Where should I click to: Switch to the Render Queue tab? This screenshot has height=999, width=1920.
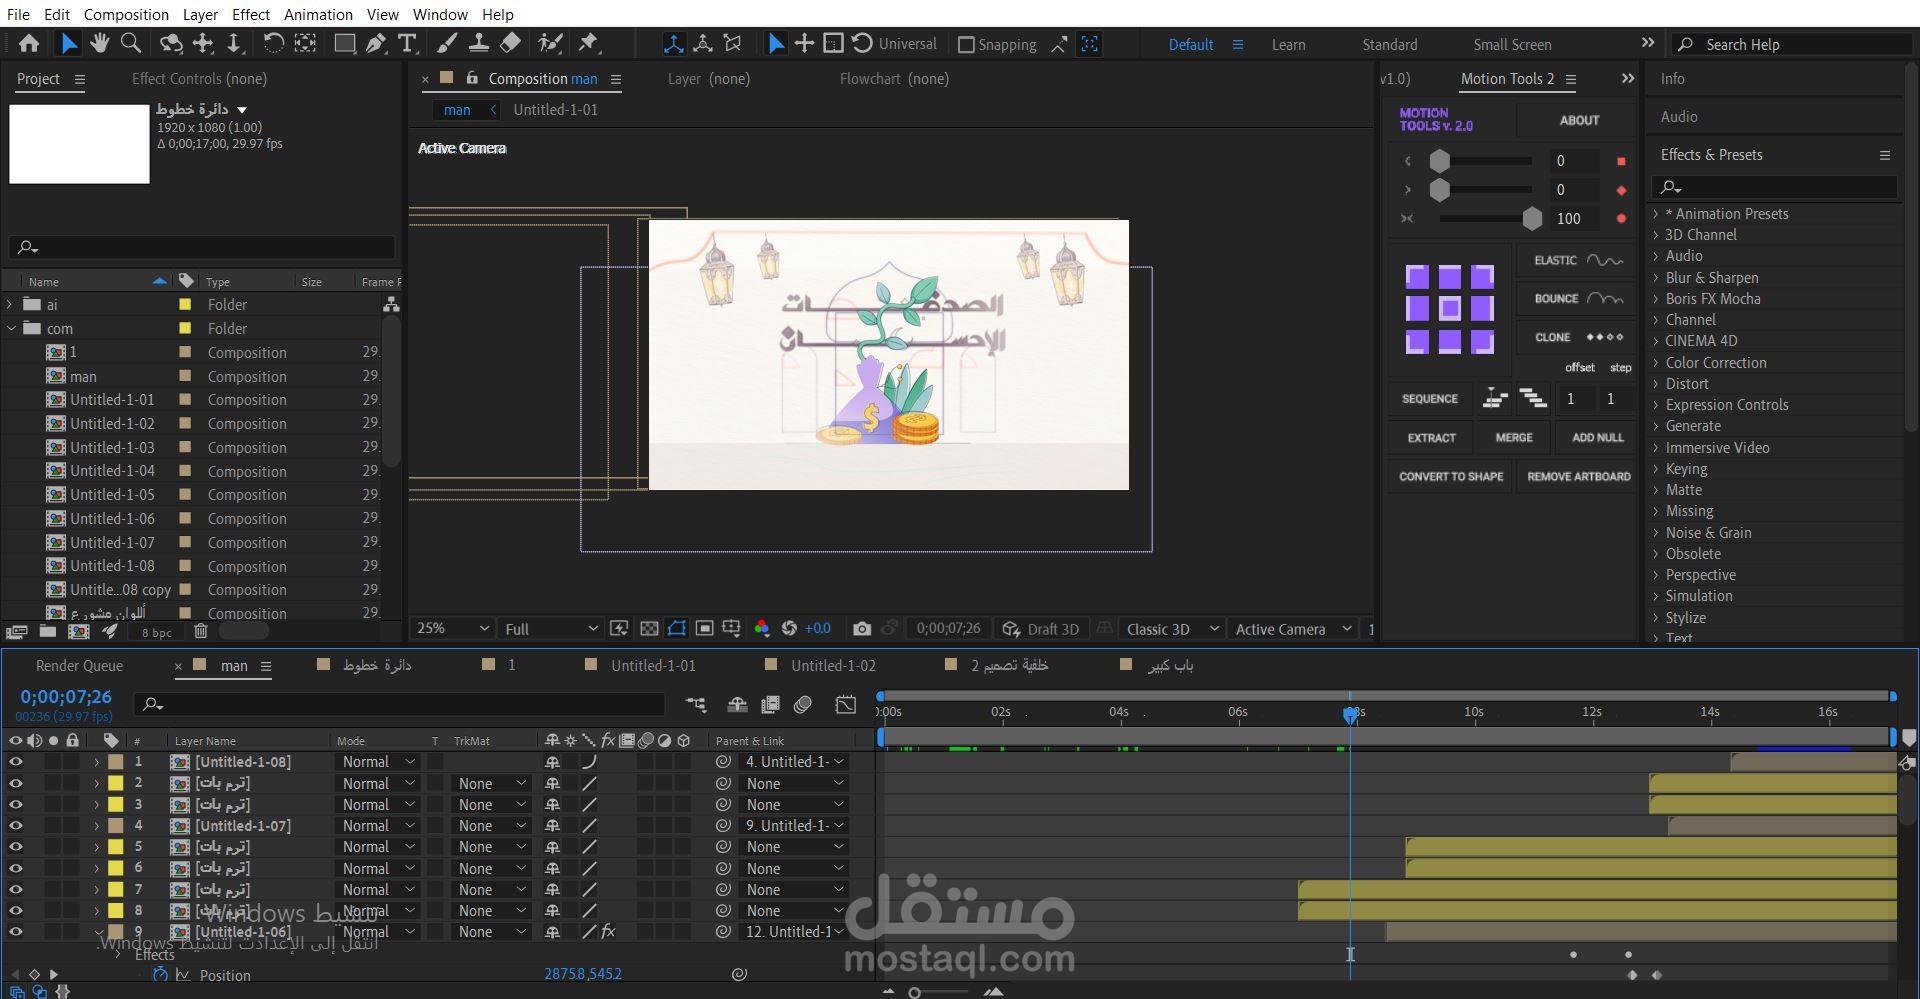tap(79, 666)
